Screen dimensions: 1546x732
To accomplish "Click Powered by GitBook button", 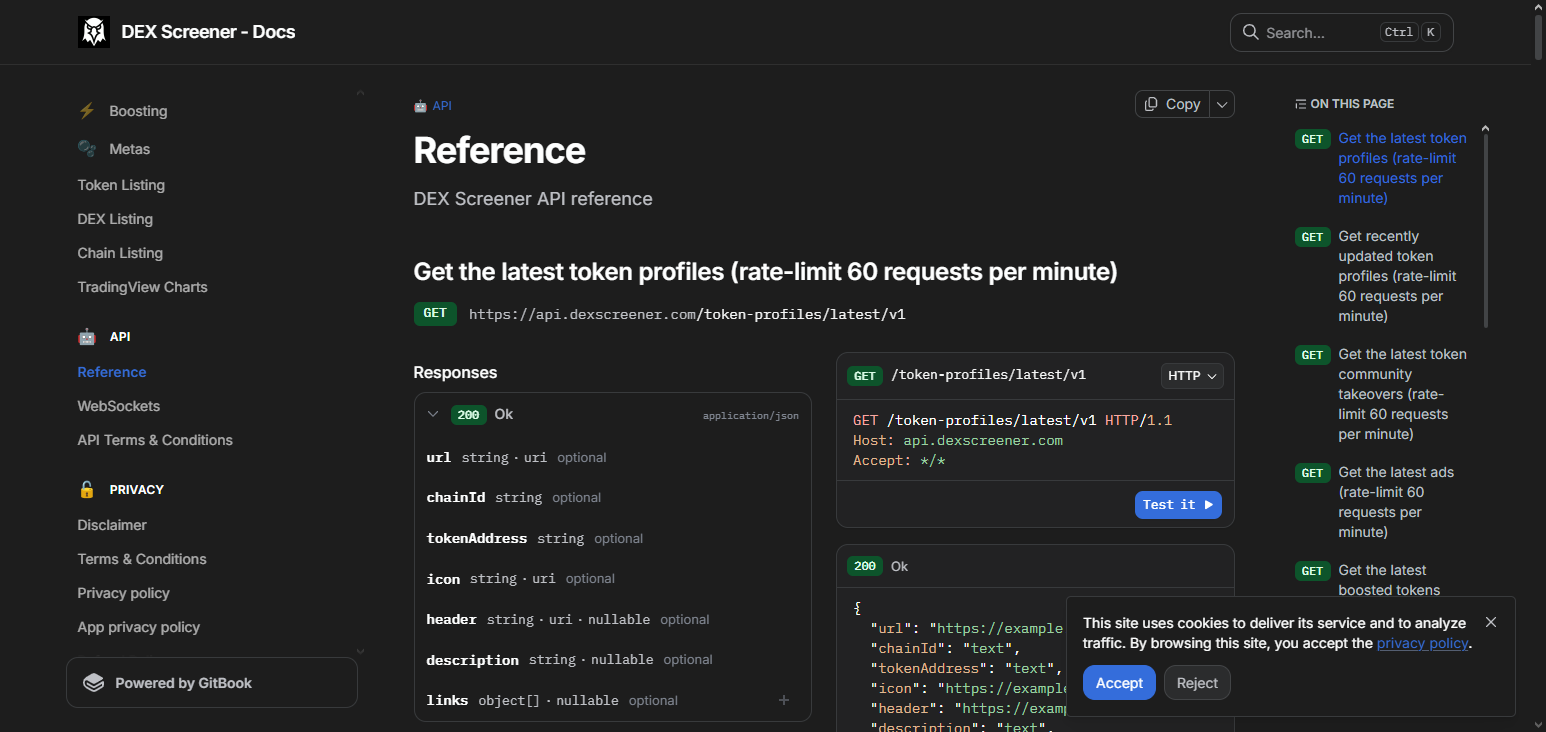I will (212, 683).
